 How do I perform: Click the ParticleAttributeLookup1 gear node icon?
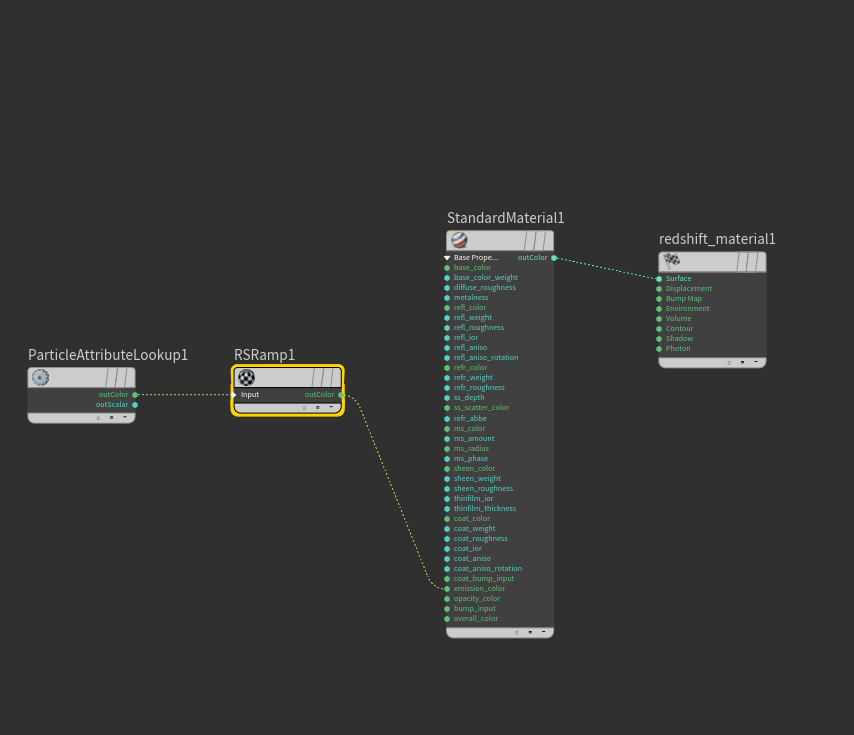(x=40, y=377)
